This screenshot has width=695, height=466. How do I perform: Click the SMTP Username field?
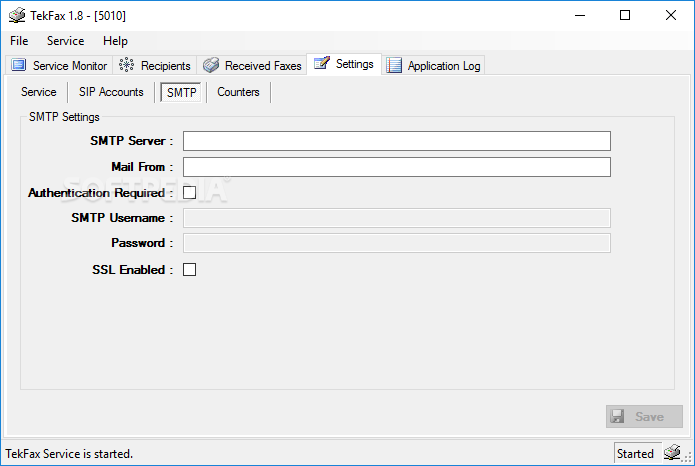[x=397, y=218]
